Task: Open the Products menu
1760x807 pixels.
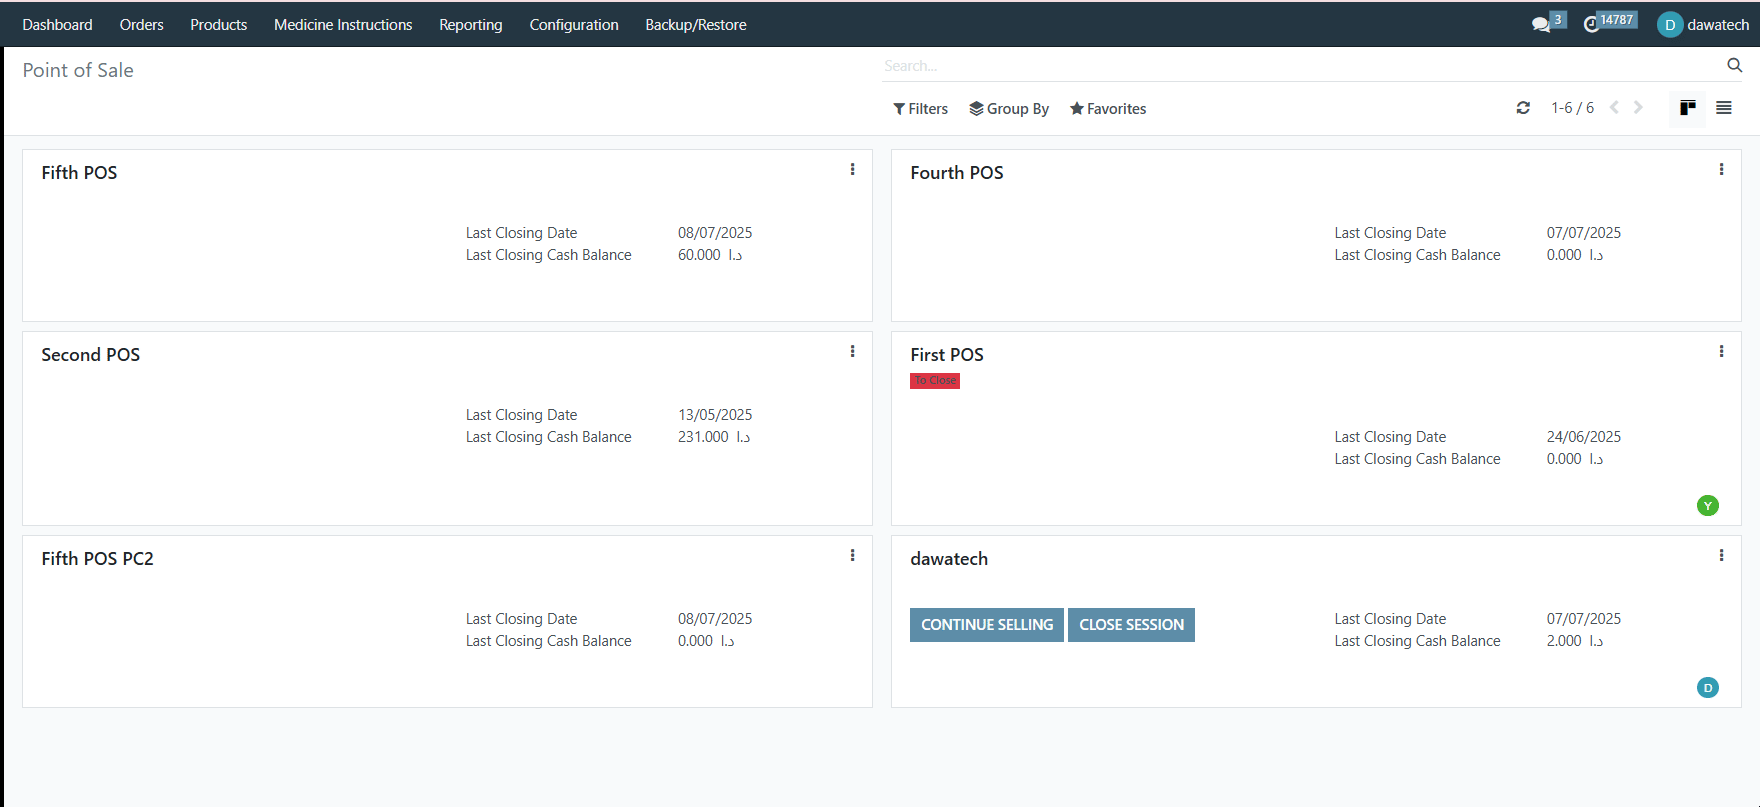Action: [x=219, y=25]
